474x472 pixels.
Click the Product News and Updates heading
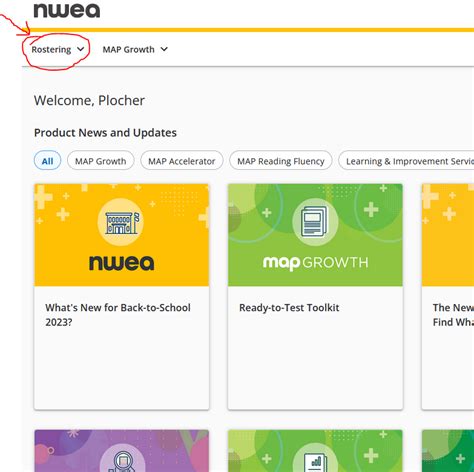coord(105,133)
